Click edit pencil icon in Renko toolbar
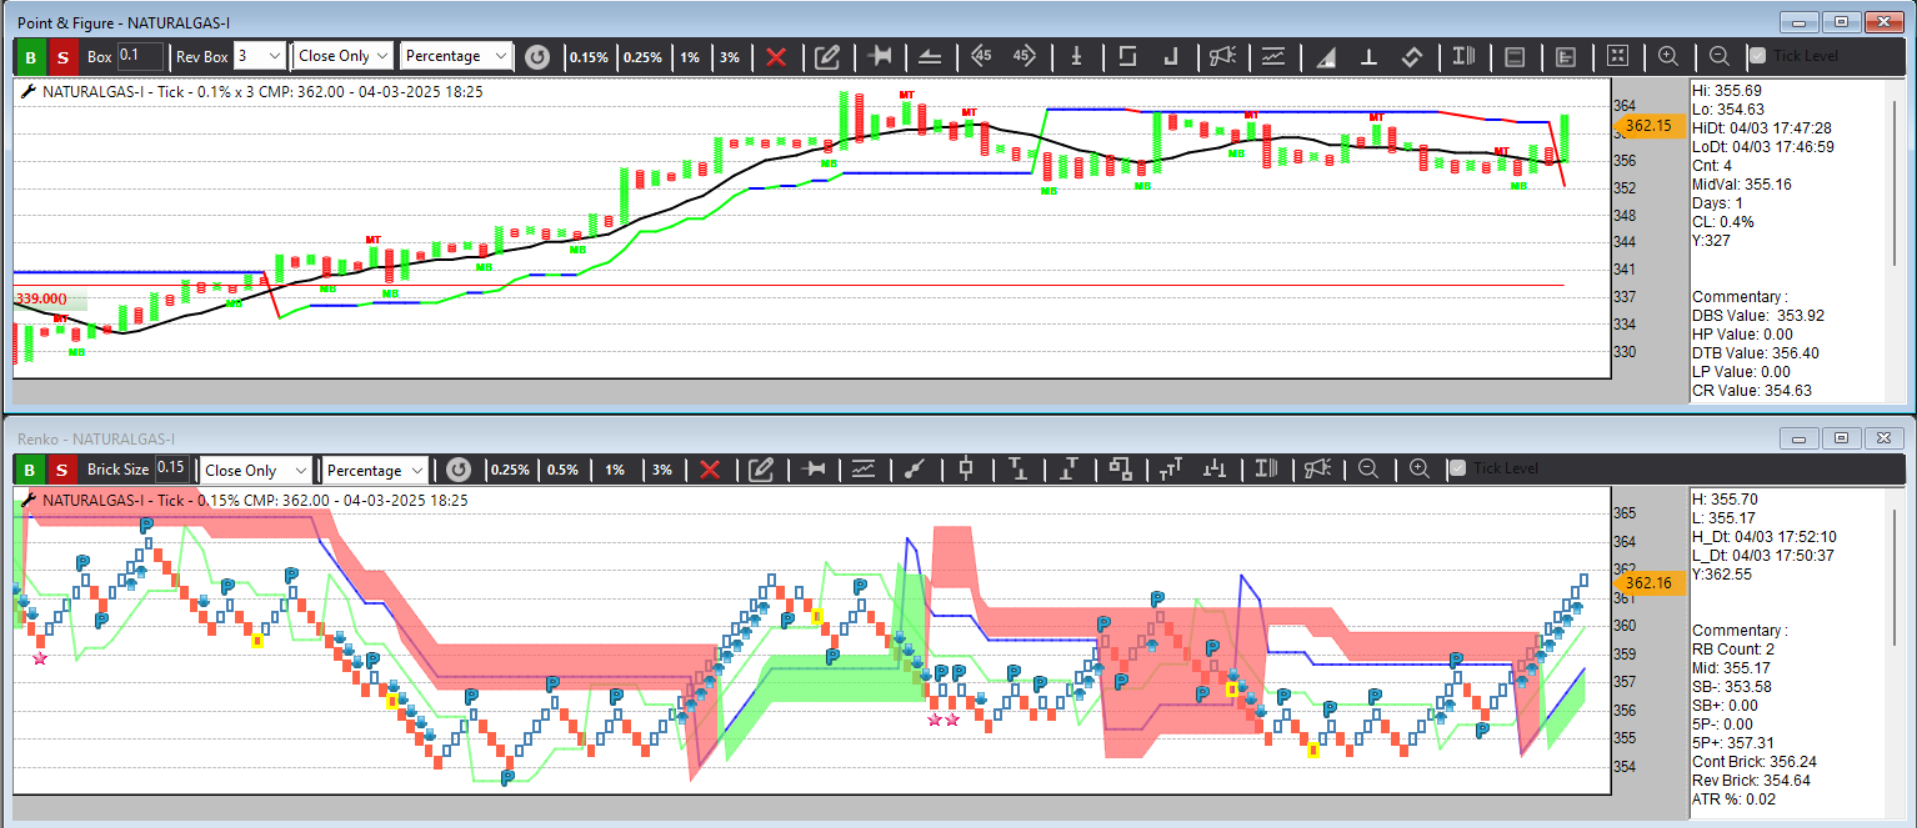The width and height of the screenshot is (1917, 828). click(x=761, y=469)
